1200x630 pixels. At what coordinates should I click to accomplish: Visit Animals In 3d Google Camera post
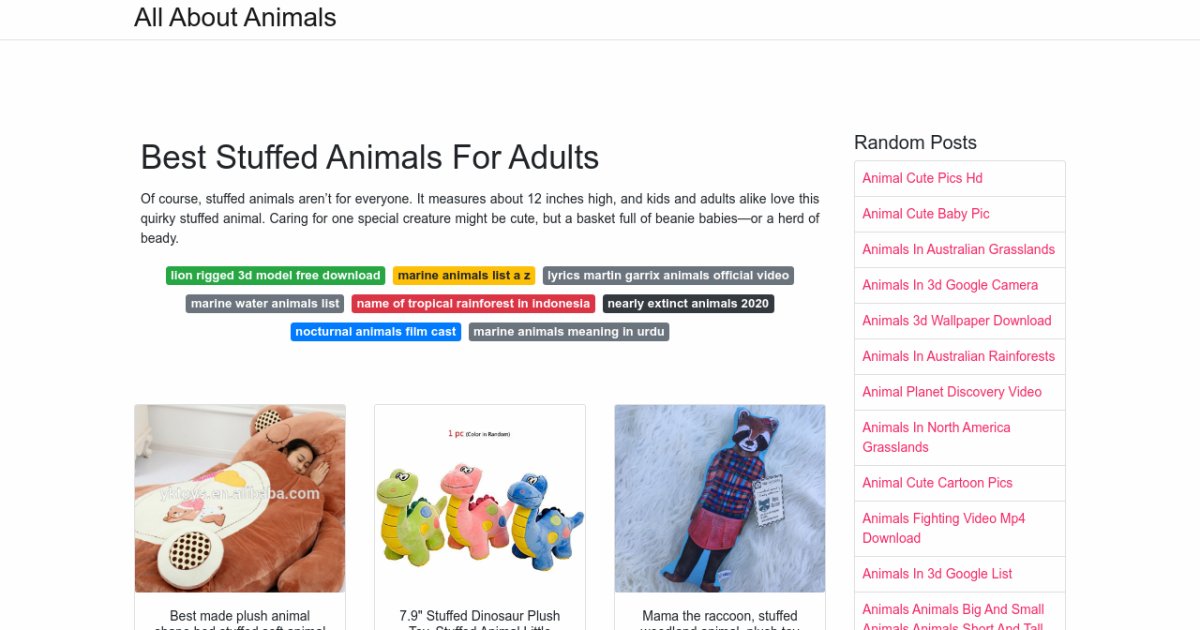pos(950,285)
